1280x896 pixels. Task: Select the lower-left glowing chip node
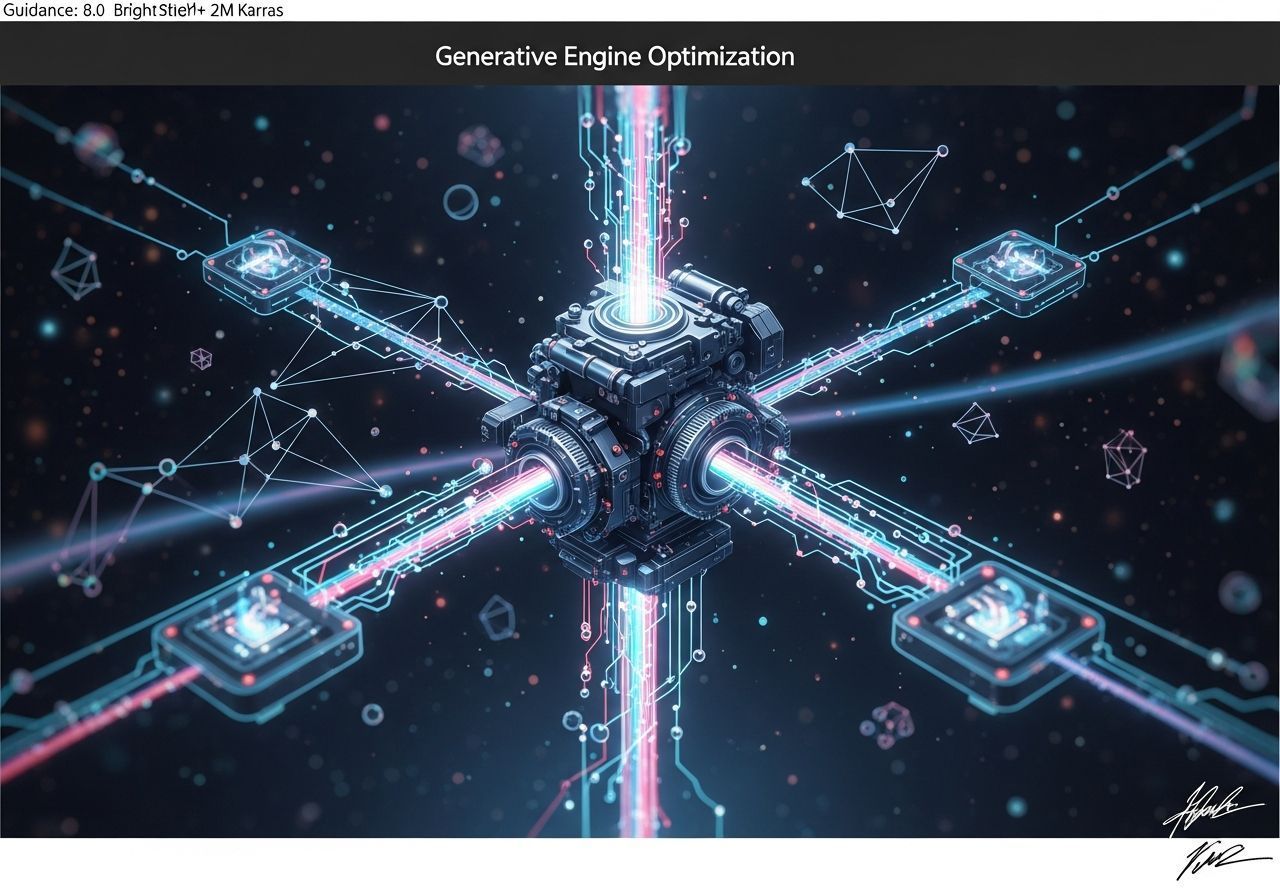point(256,628)
